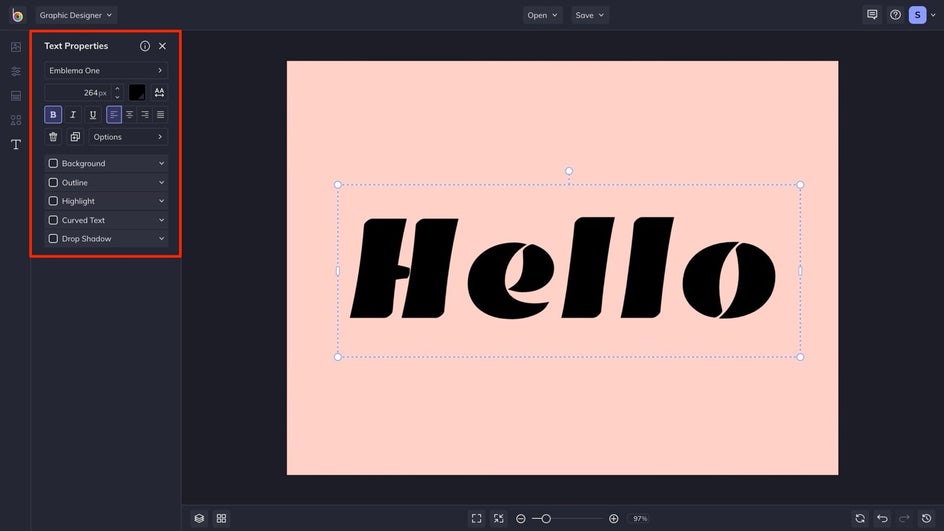Open the user account avatar S

coord(918,15)
